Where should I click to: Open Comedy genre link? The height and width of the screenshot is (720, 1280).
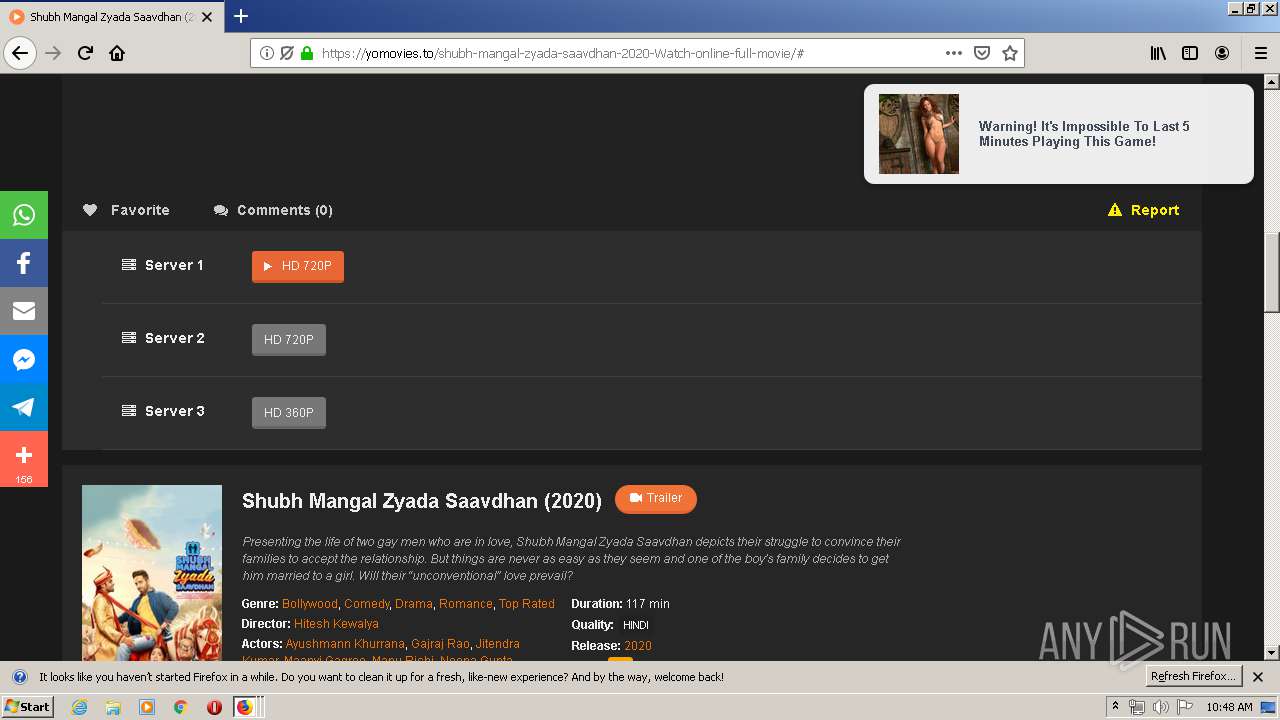pos(367,604)
